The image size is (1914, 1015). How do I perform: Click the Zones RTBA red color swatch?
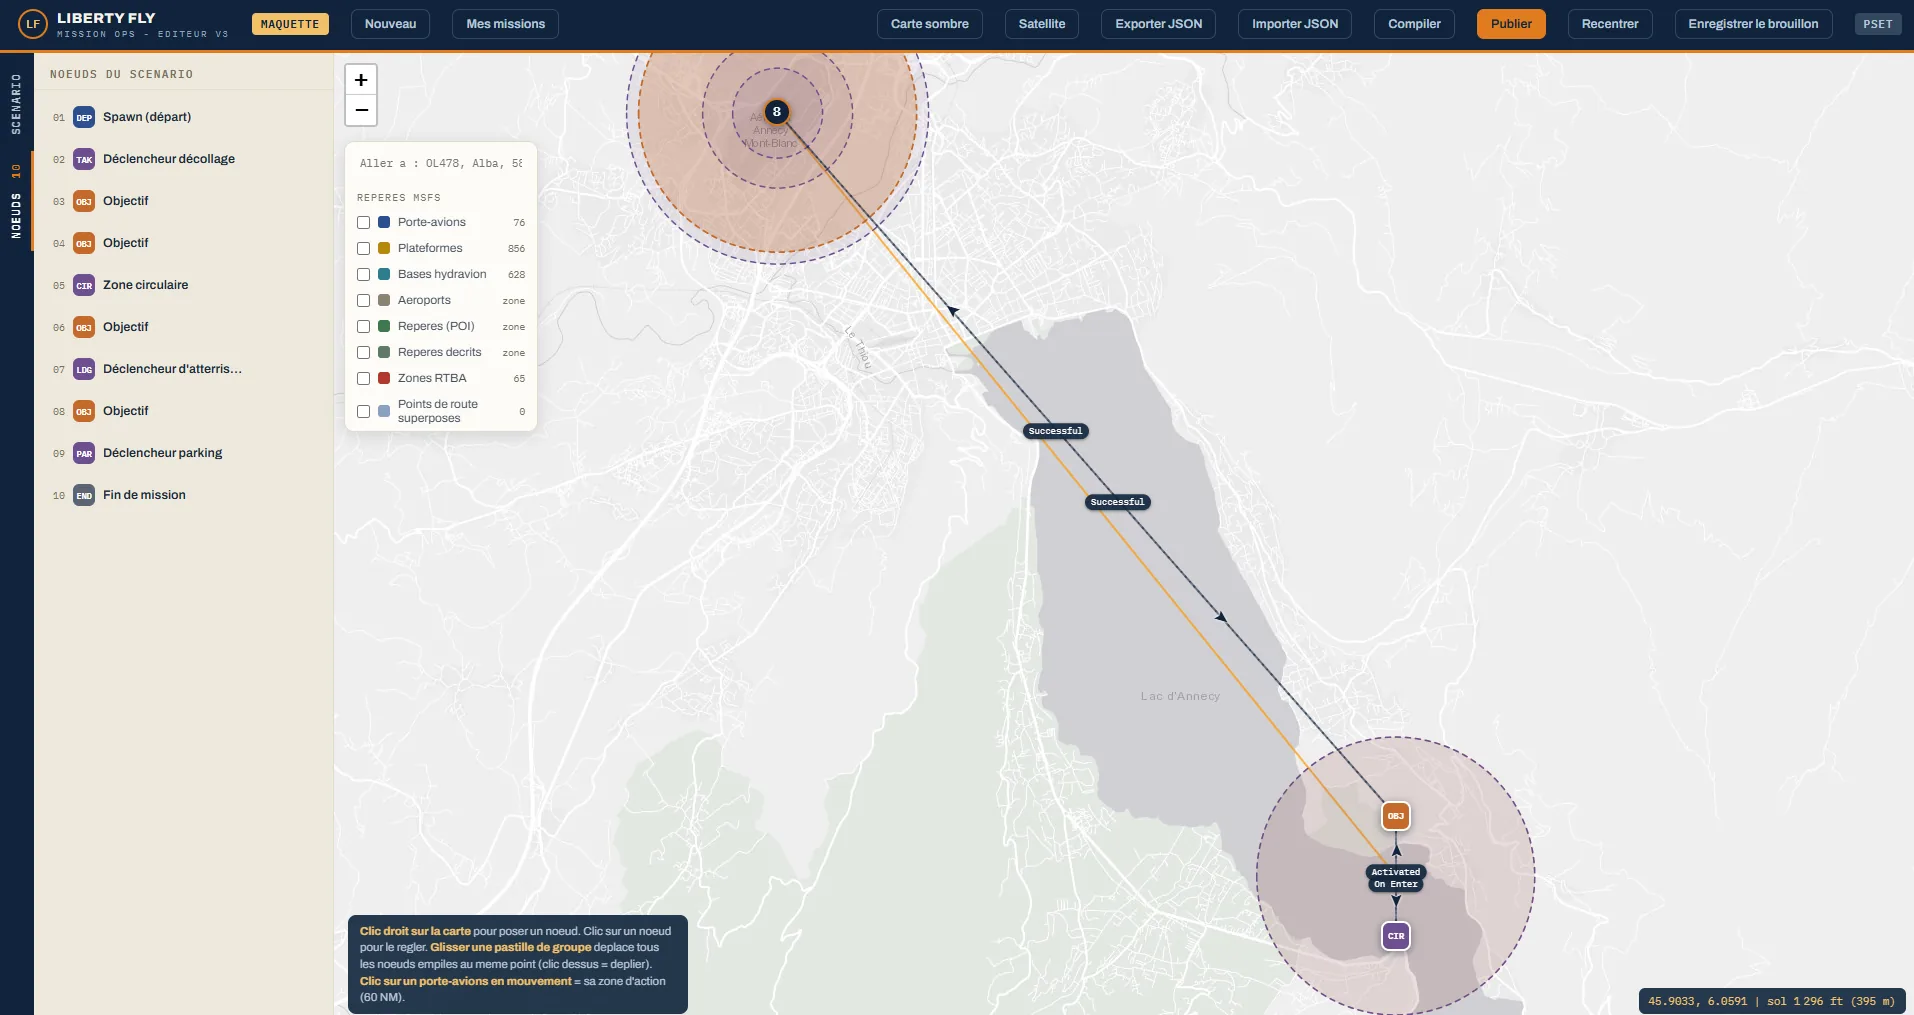click(x=384, y=378)
